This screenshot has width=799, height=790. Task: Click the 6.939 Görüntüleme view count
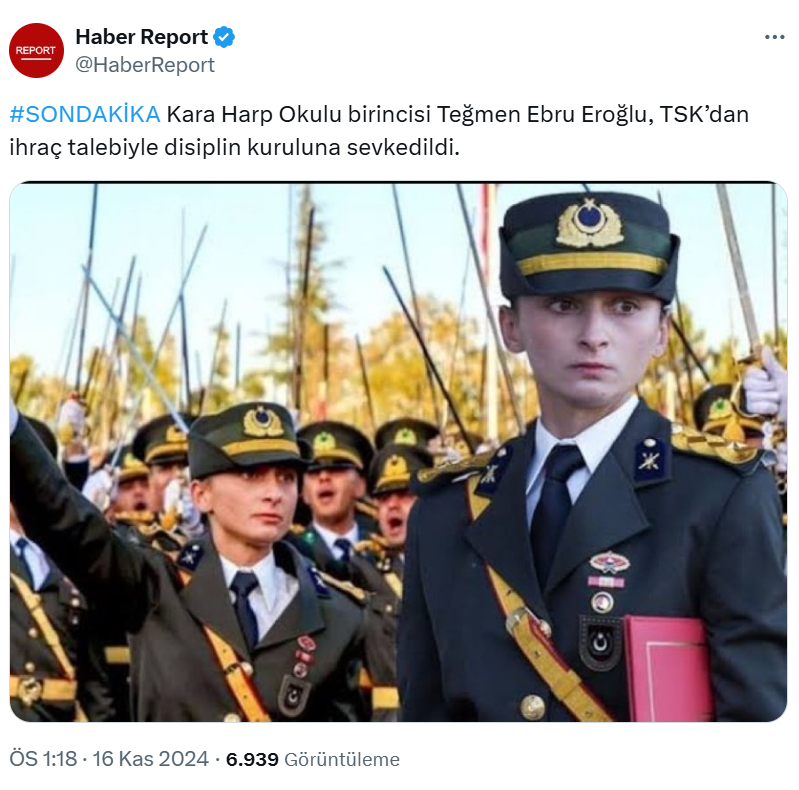[312, 759]
